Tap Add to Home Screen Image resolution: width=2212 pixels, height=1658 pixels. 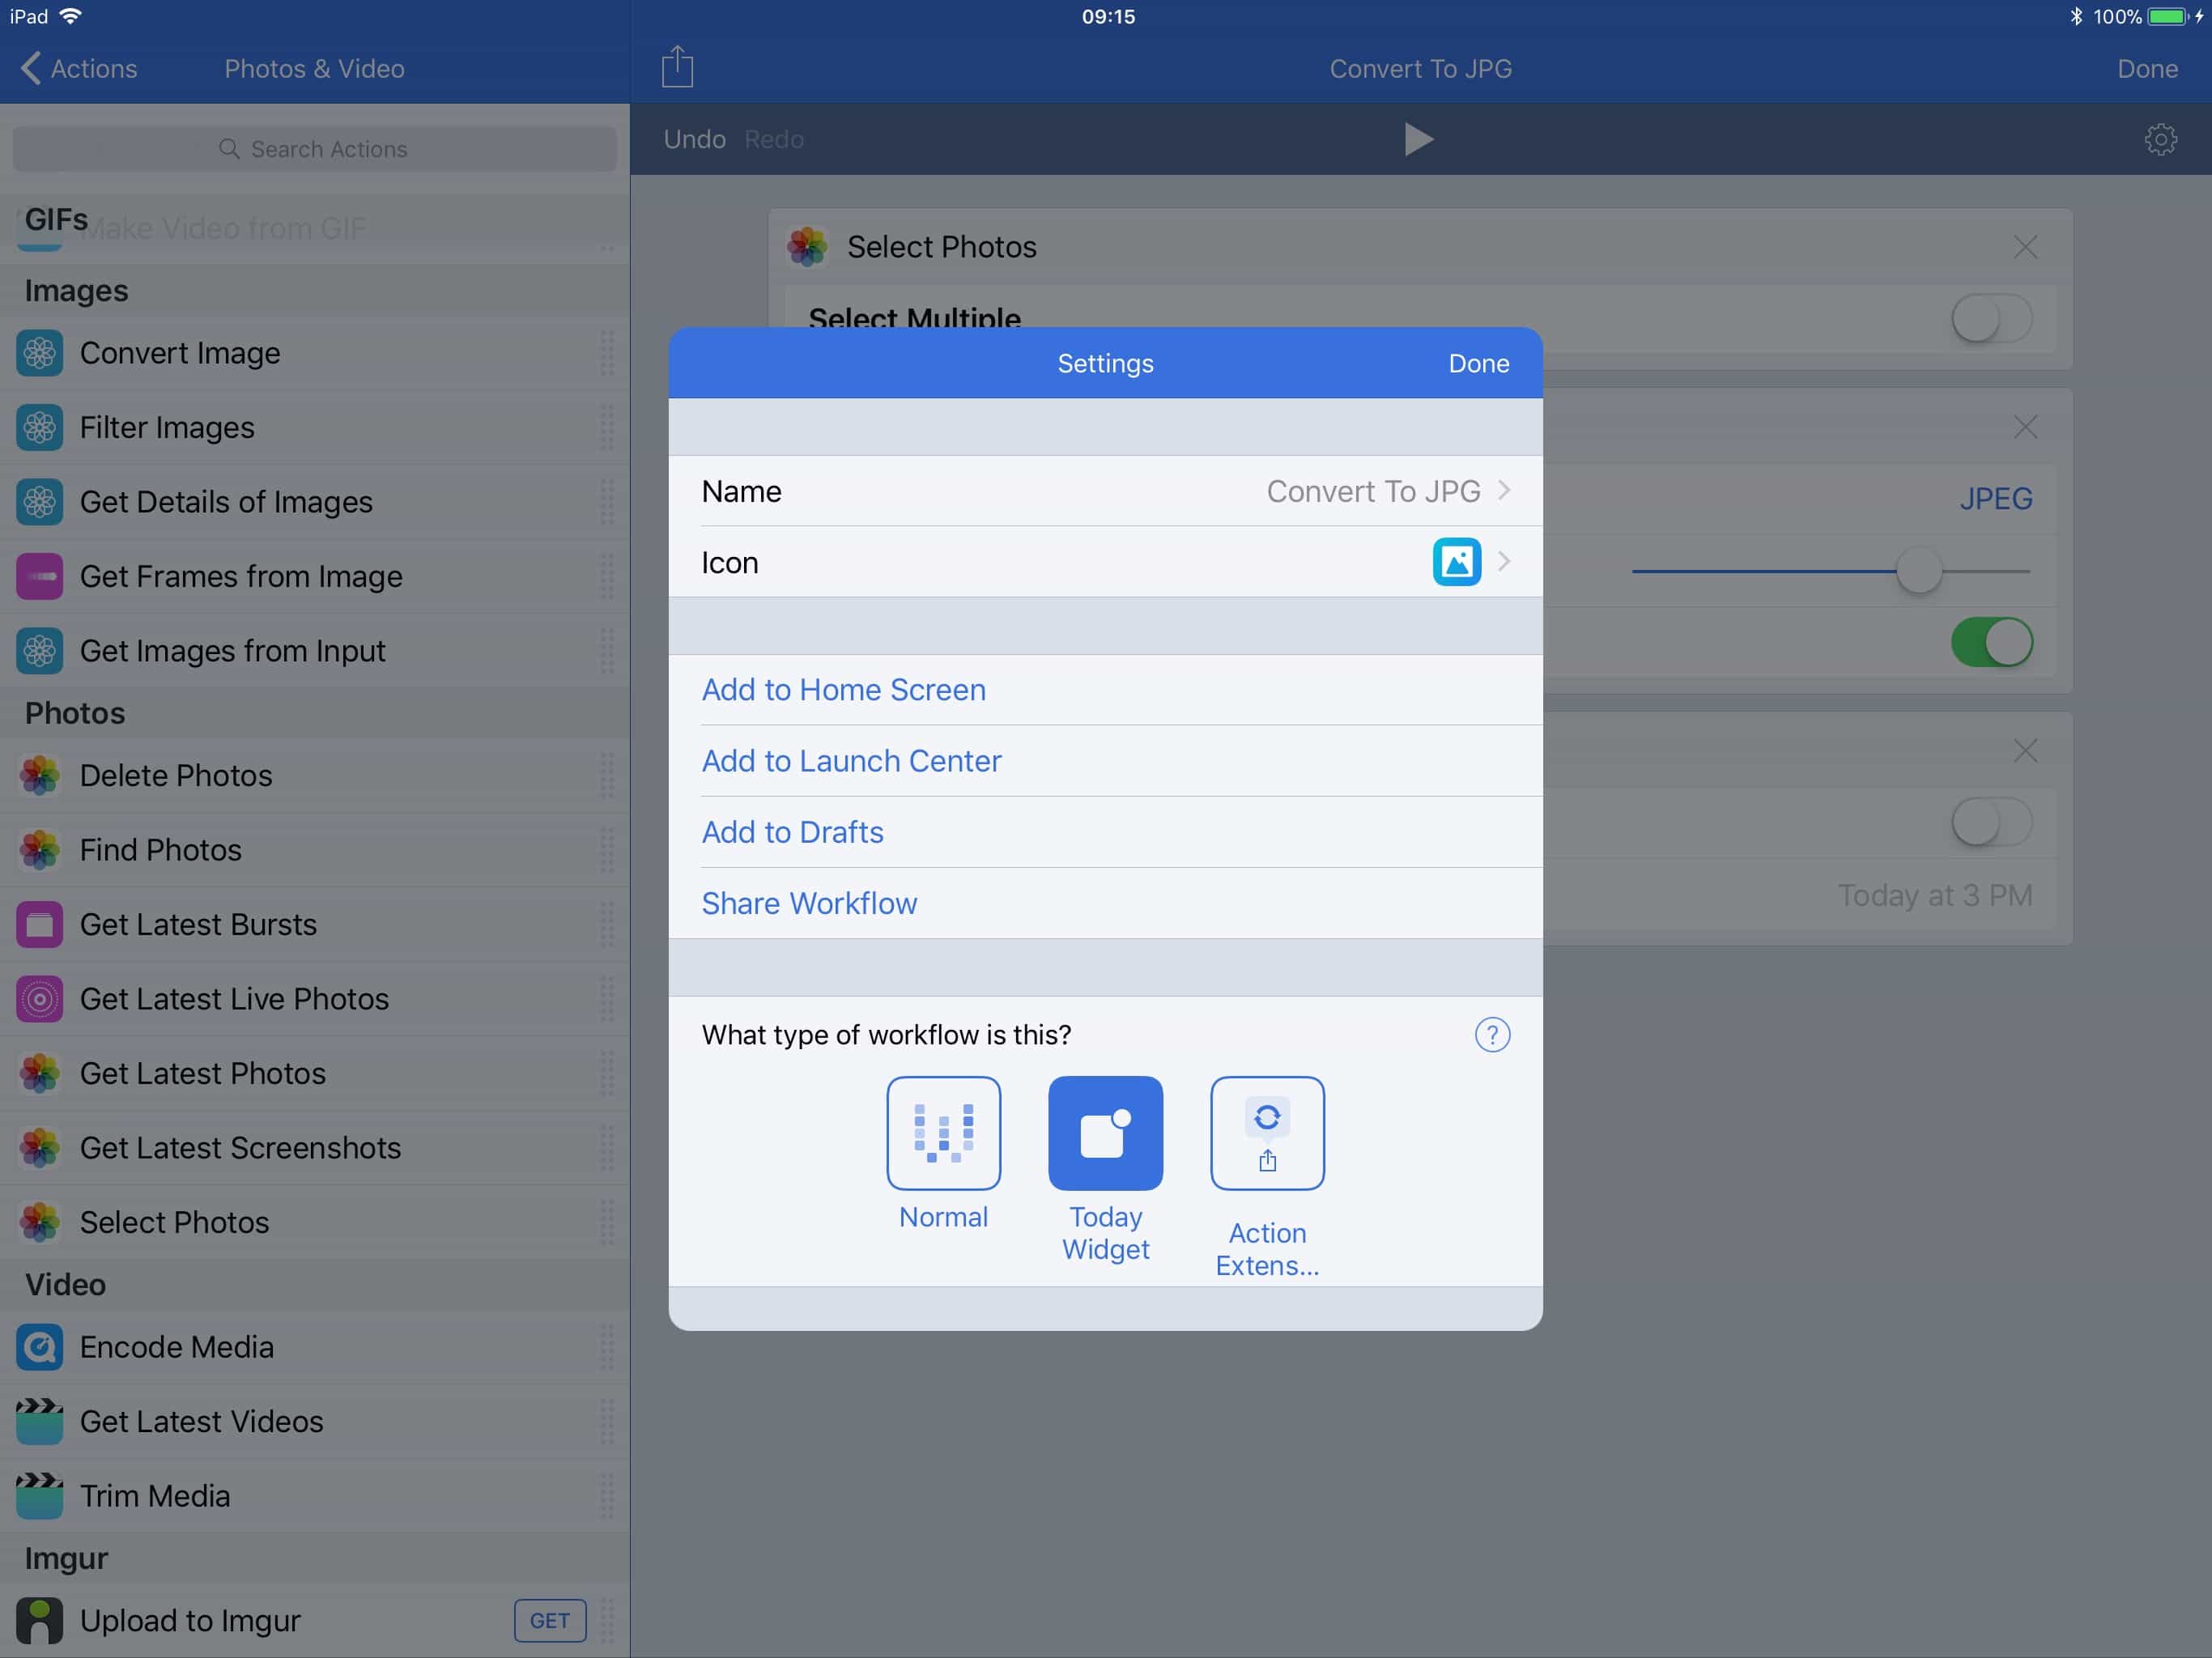pyautogui.click(x=843, y=689)
